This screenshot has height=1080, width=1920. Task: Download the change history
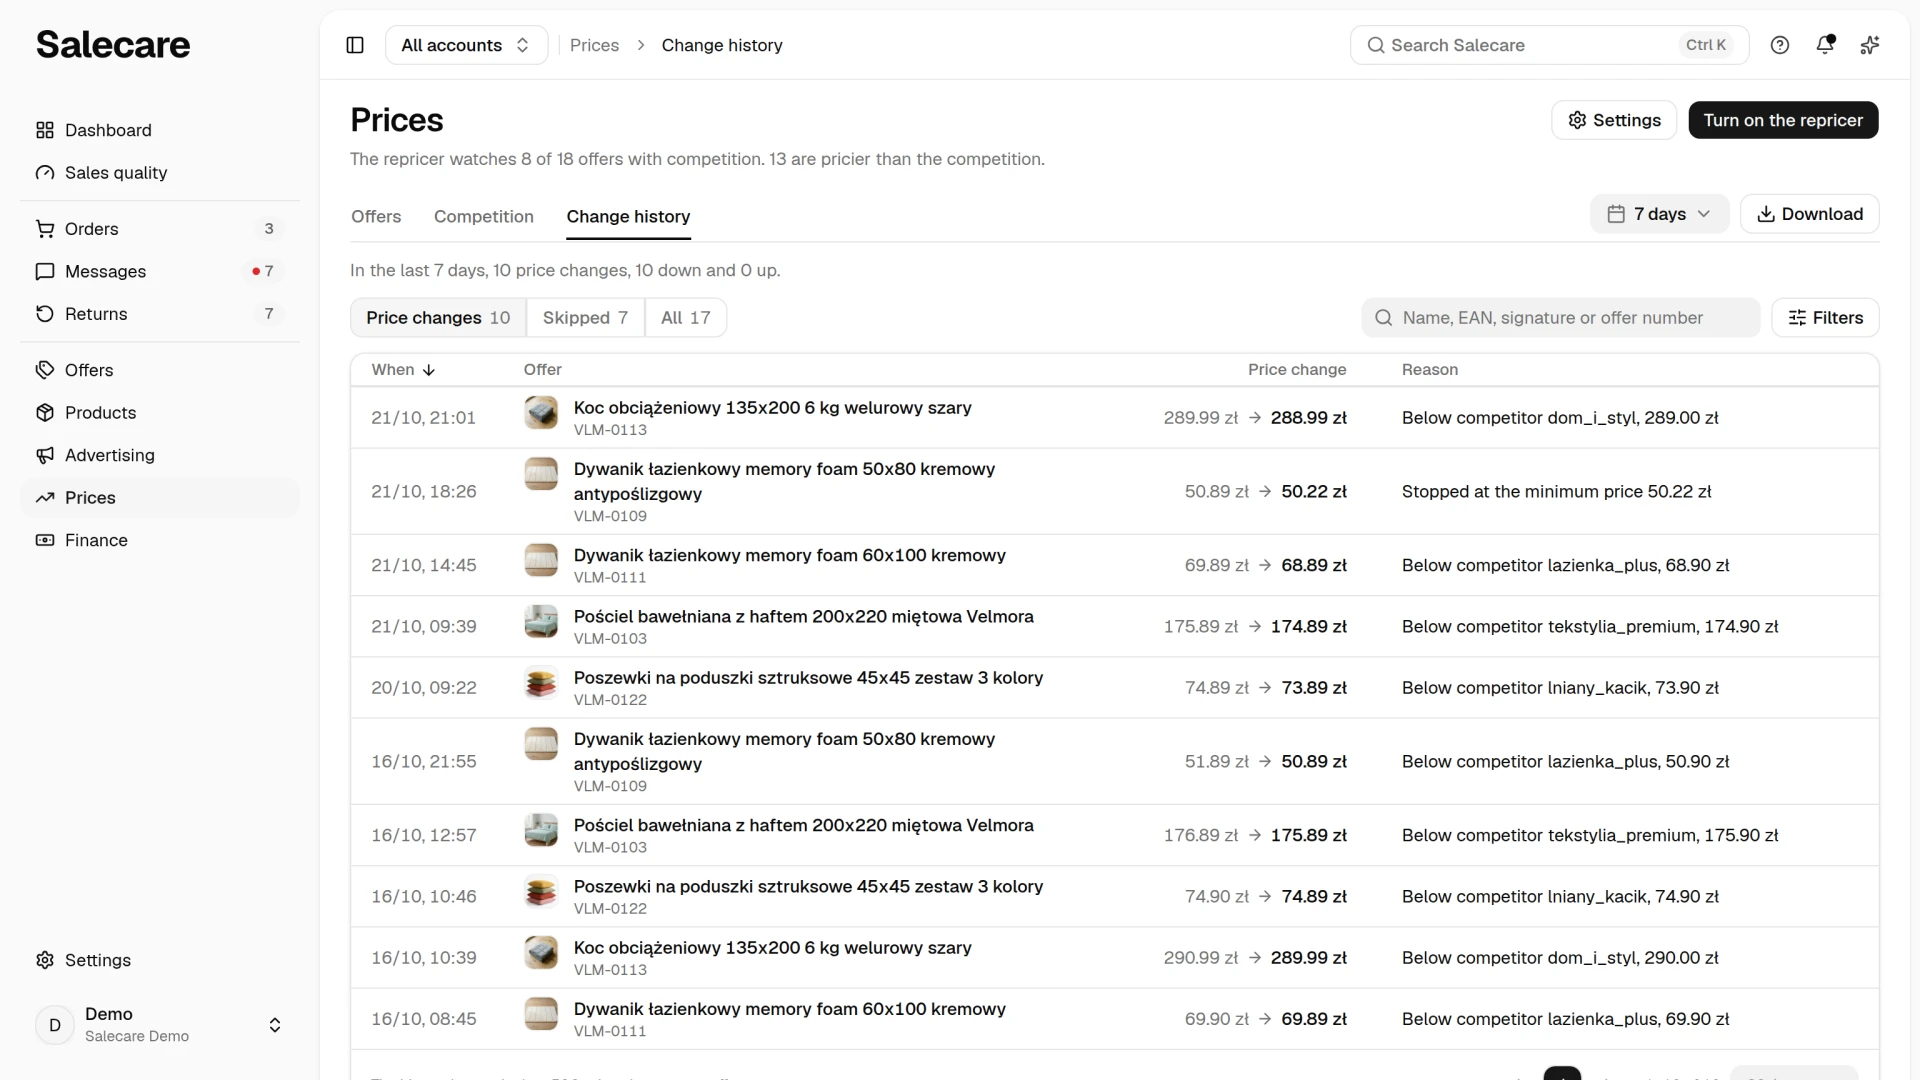(x=1809, y=214)
